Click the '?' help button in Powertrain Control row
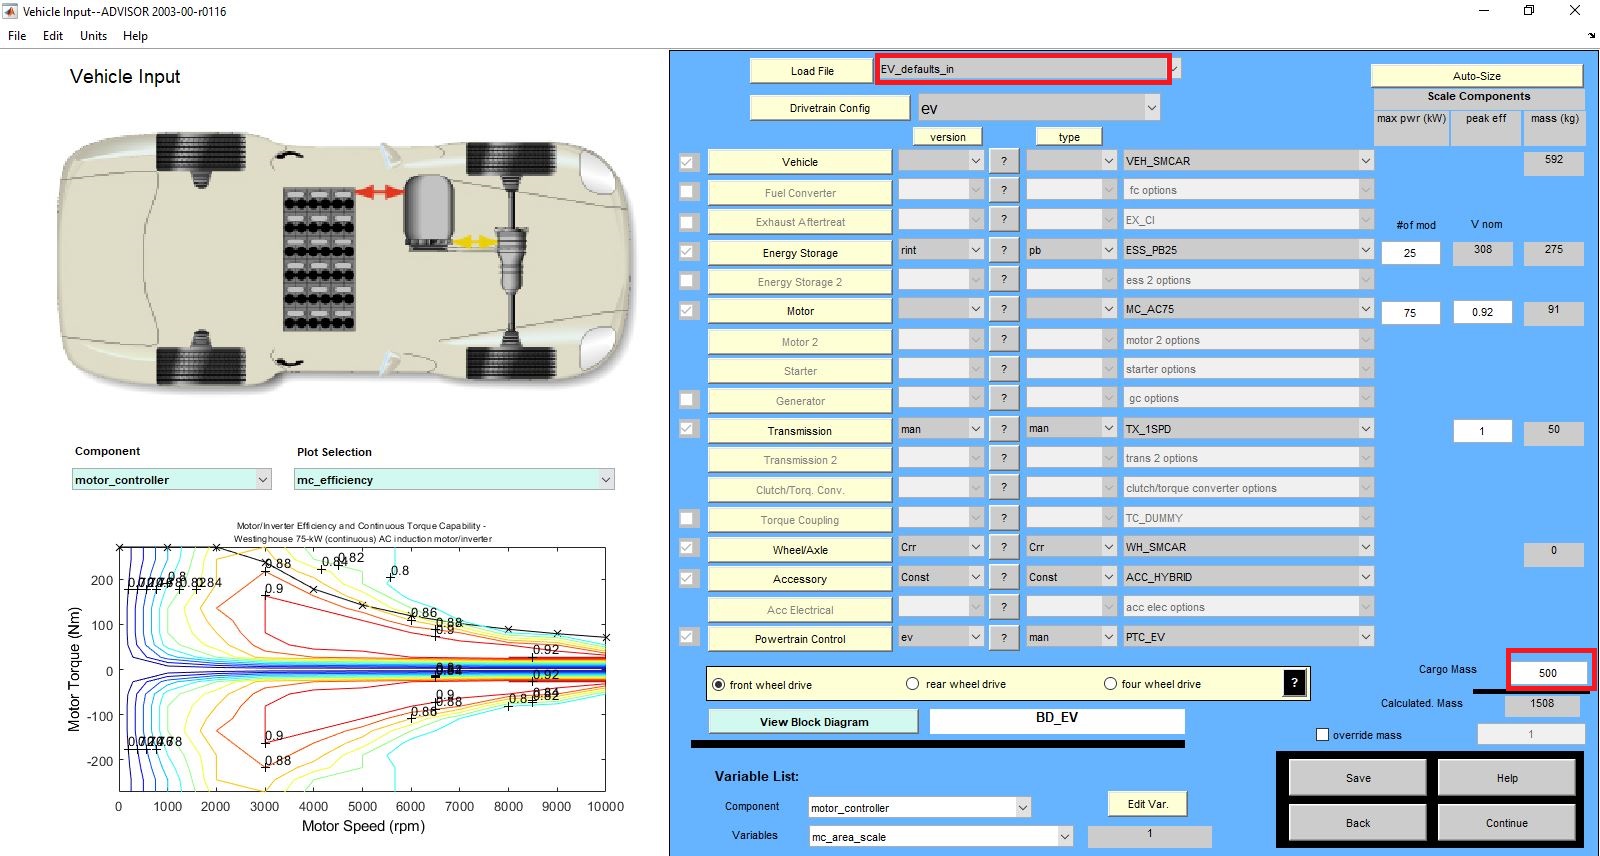The image size is (1600, 856). [x=1003, y=636]
